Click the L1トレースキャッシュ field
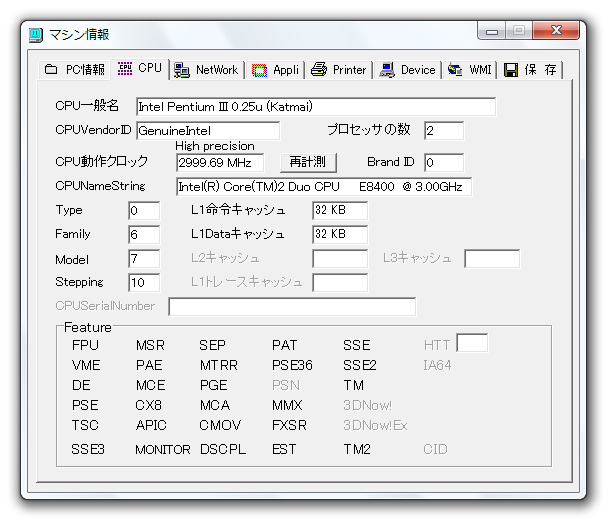Viewport: 610px width, 523px height. (x=340, y=283)
